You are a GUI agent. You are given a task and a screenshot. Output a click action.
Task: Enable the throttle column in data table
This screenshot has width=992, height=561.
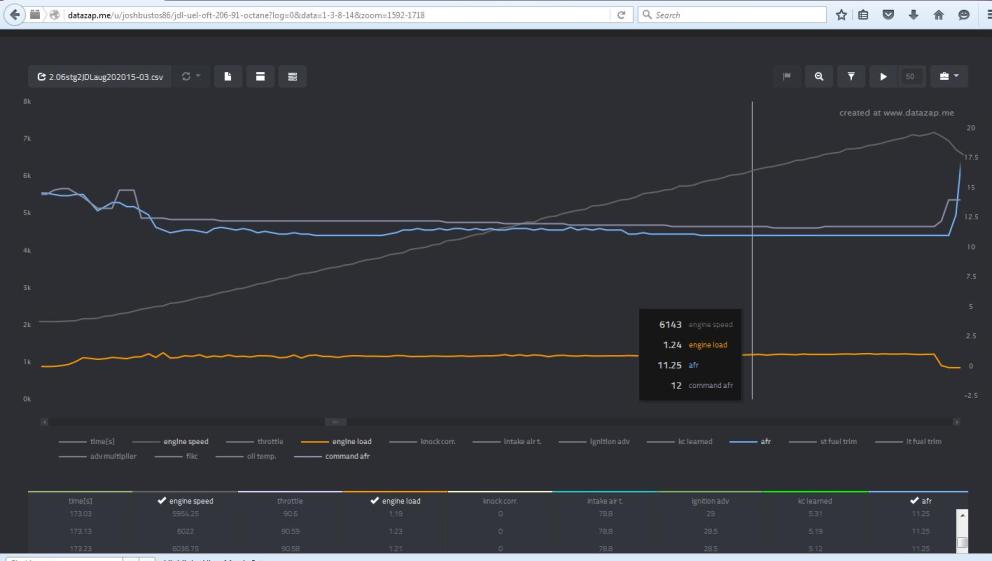click(290, 501)
